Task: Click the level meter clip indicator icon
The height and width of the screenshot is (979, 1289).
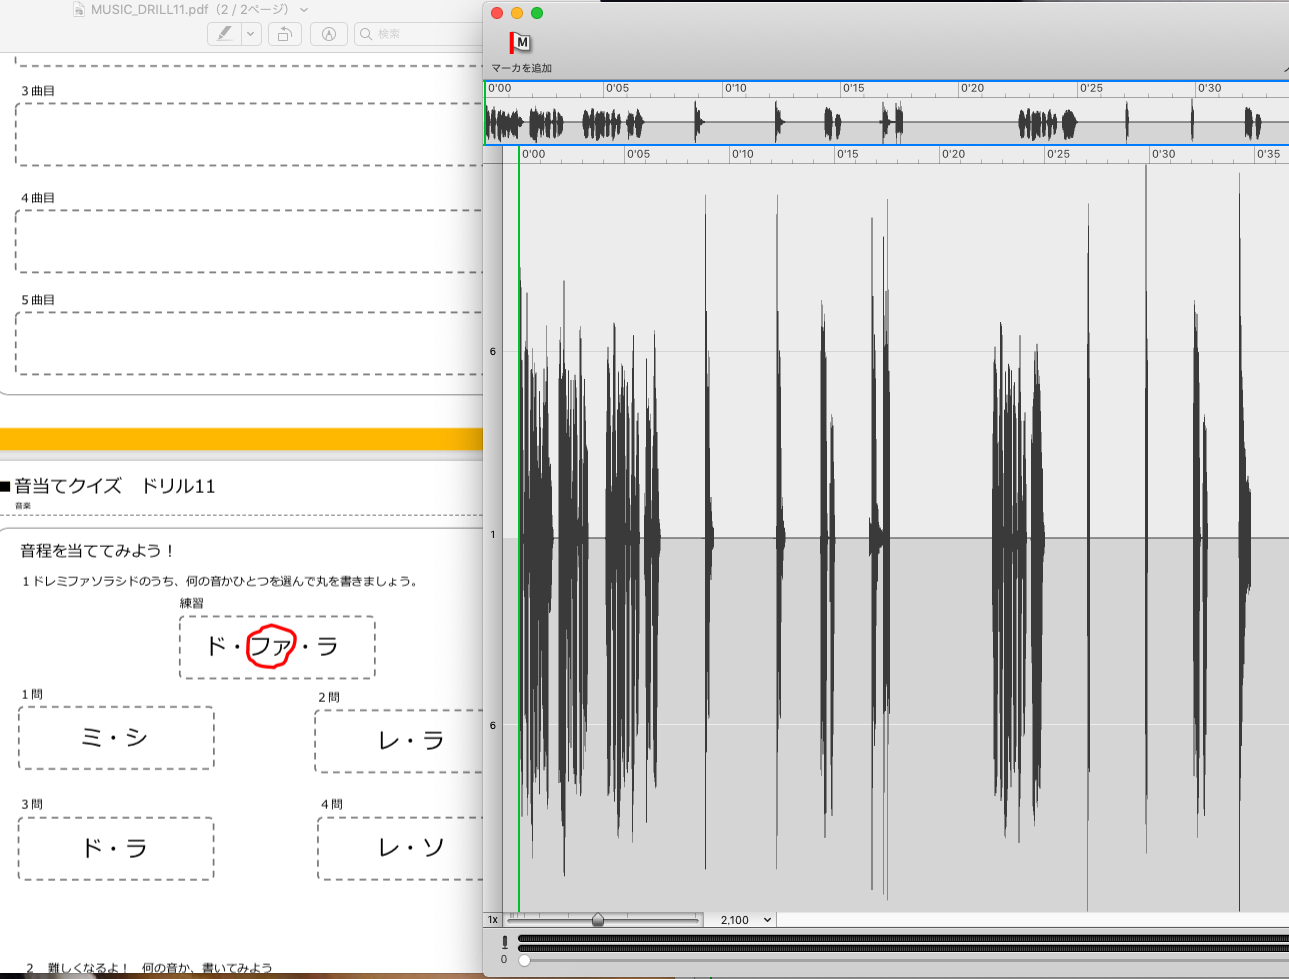Action: [504, 942]
